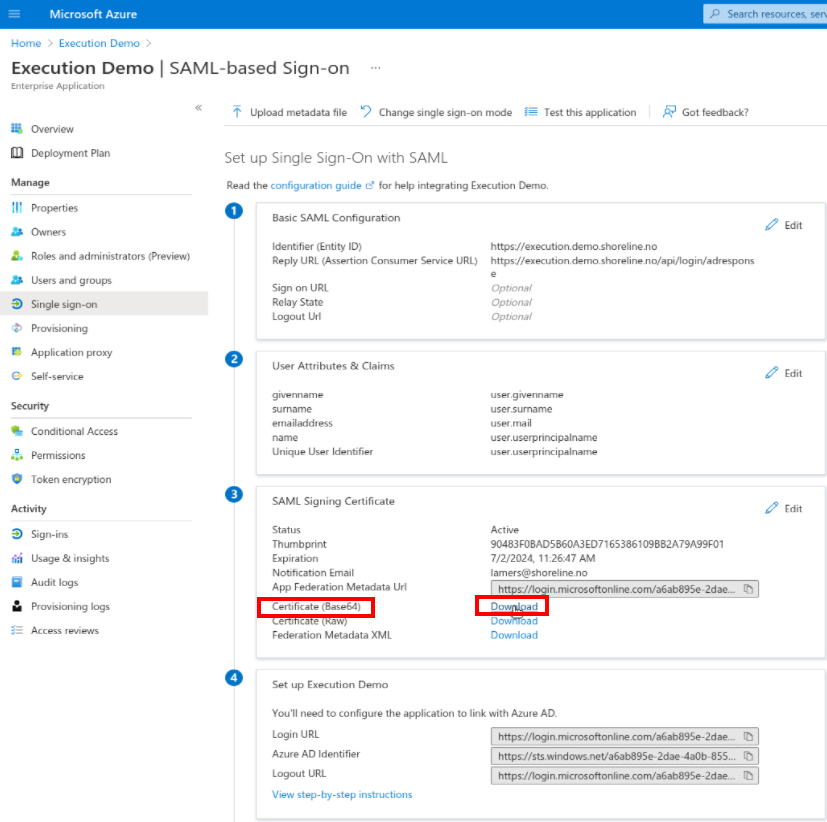Click the Deployment Plan book icon

(17, 153)
